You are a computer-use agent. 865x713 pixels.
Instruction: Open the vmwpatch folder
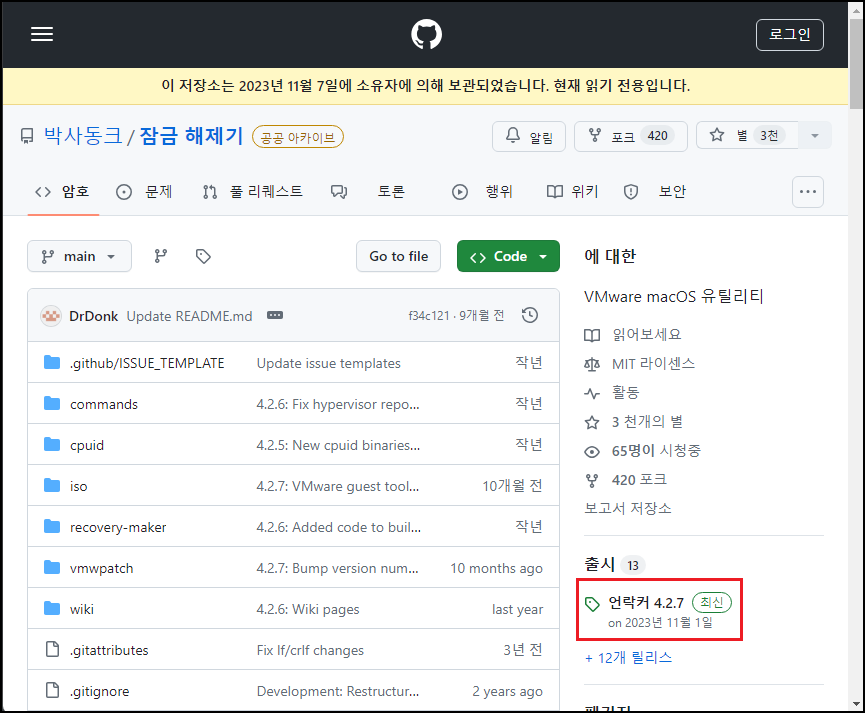[x=102, y=568]
